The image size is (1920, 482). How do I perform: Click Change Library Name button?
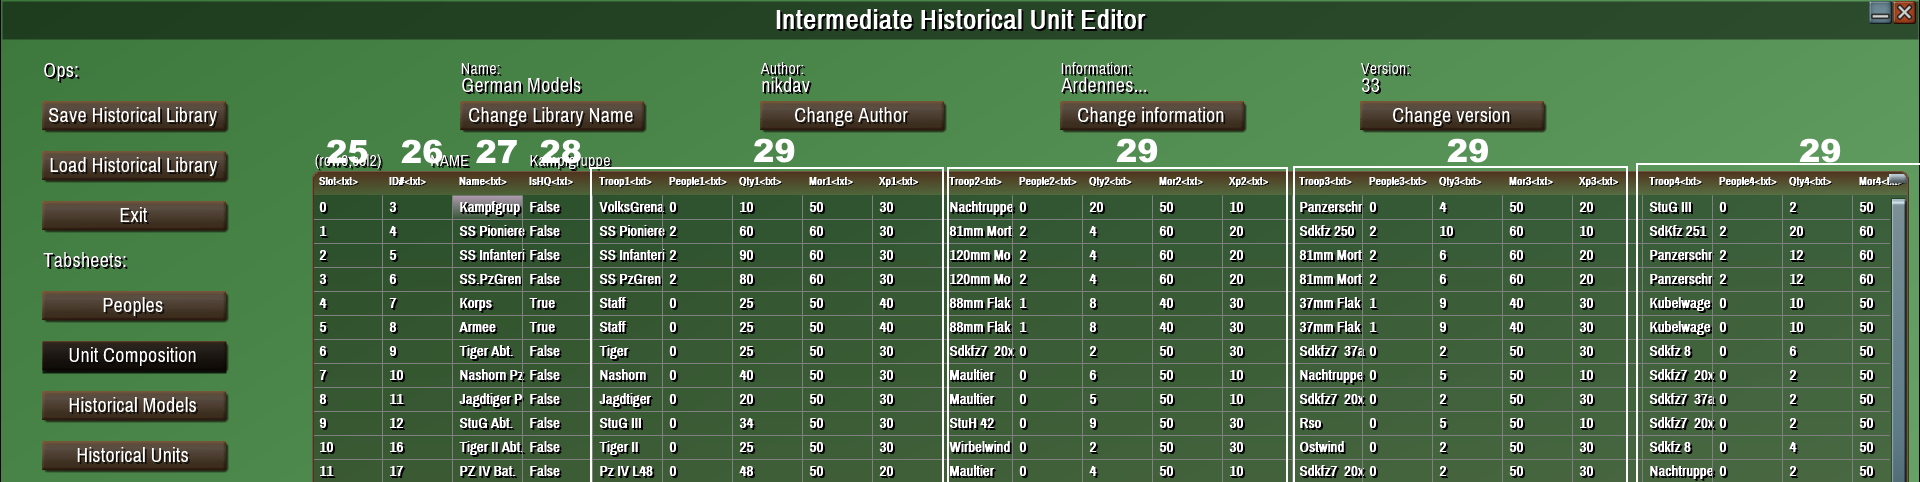coord(551,116)
